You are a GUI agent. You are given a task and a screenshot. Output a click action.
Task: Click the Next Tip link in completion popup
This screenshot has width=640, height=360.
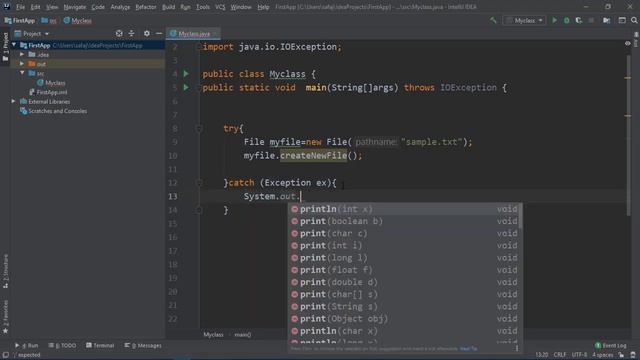[468, 349]
